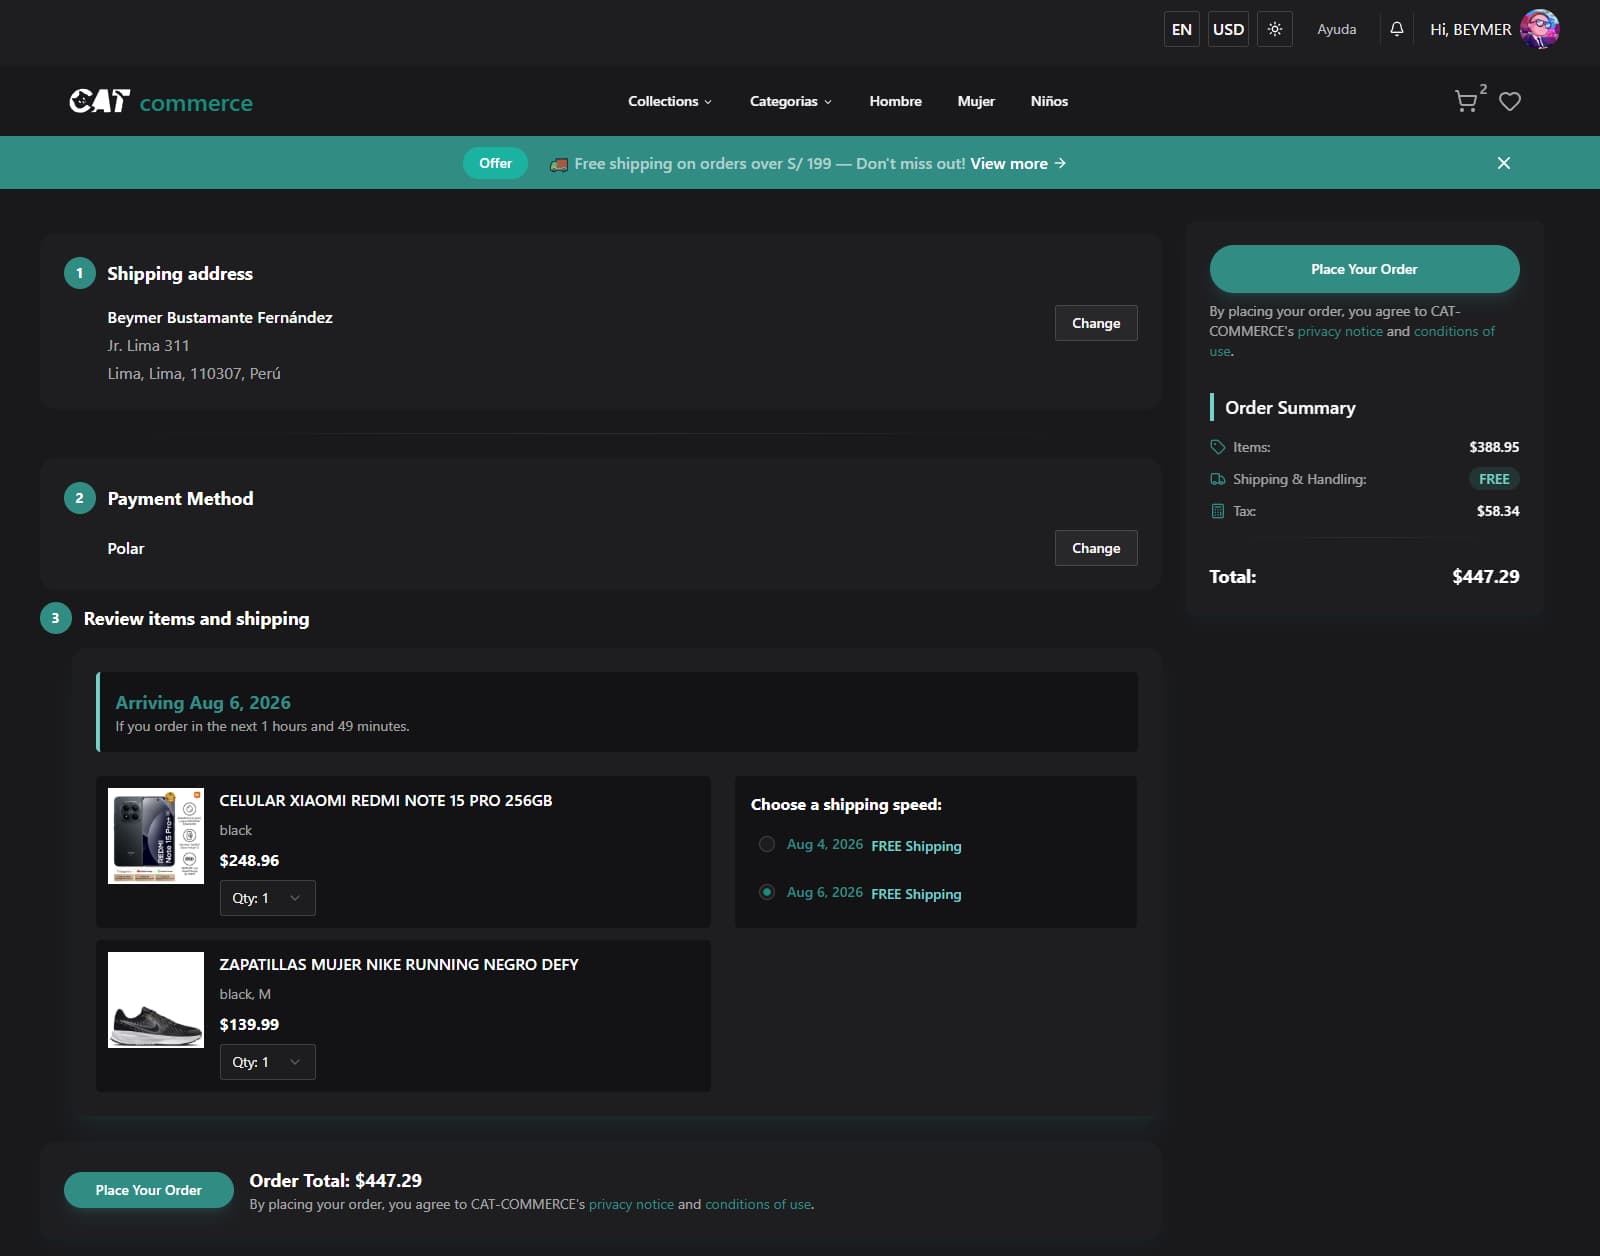Click the $248.96 Xiaomi price
The image size is (1600, 1256).
(249, 860)
